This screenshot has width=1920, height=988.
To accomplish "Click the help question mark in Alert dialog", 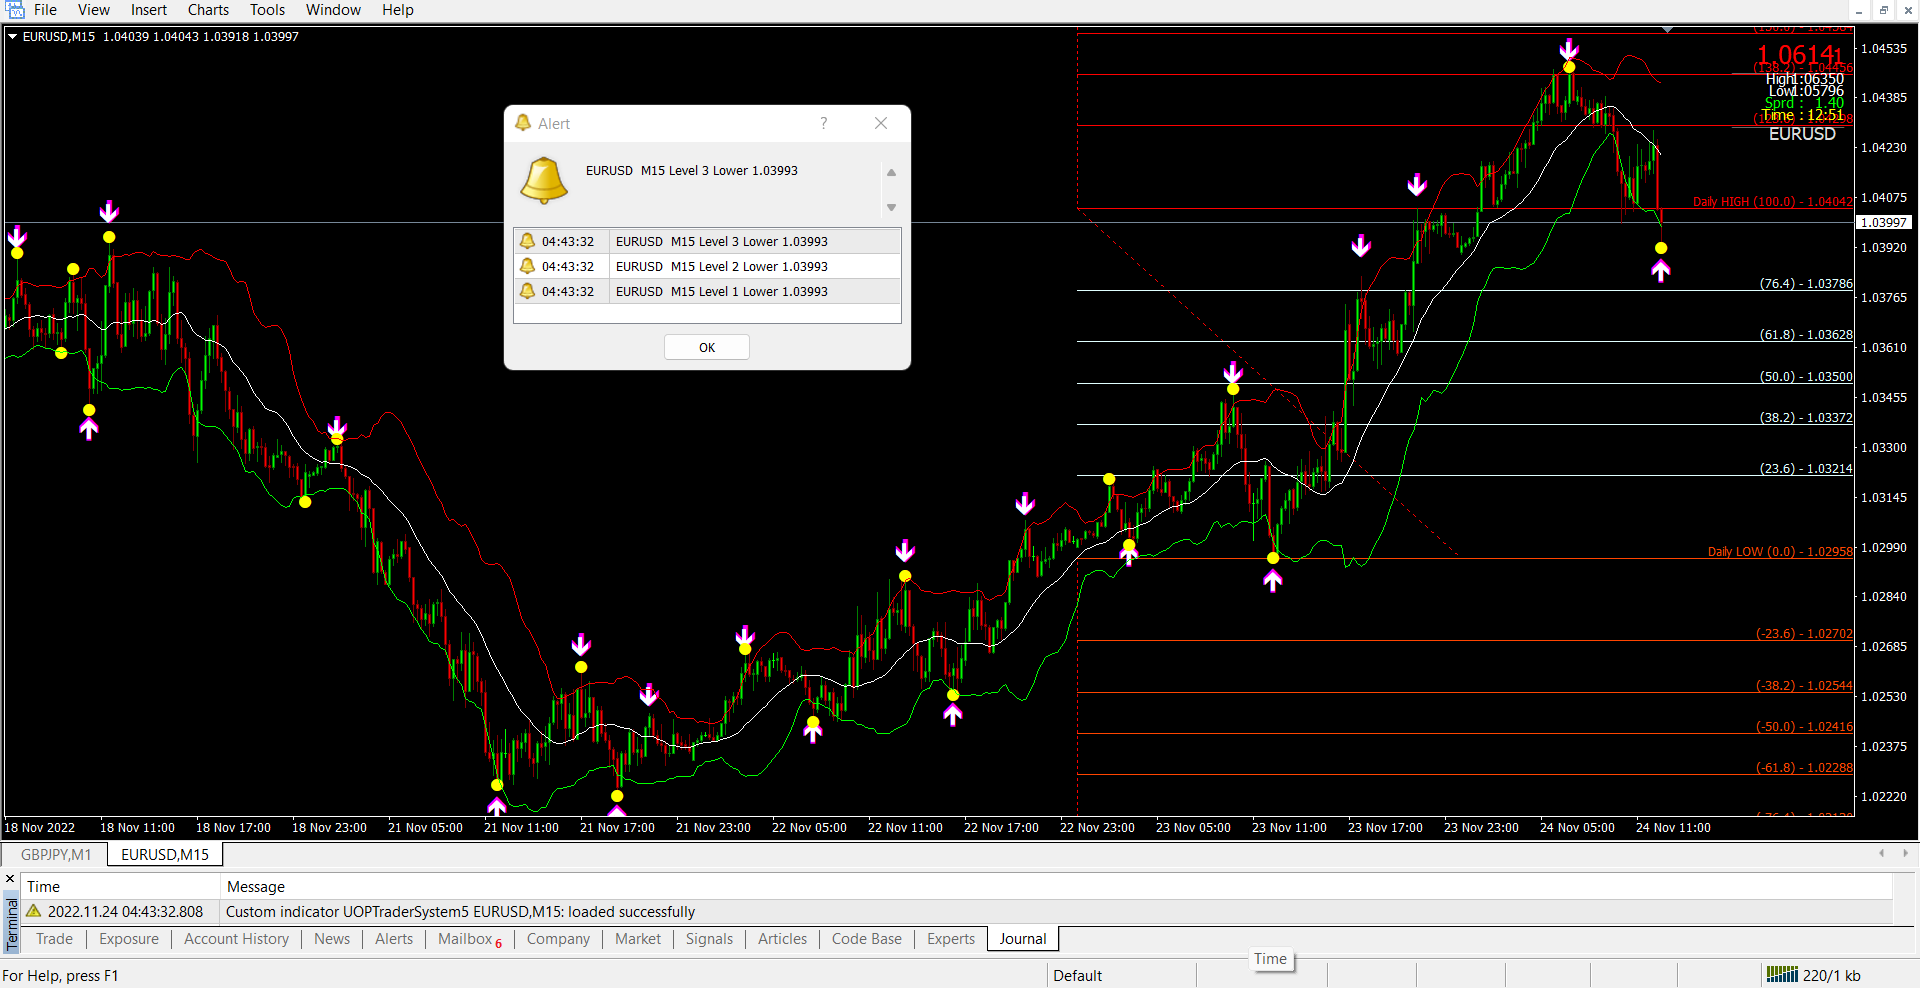I will pyautogui.click(x=823, y=123).
